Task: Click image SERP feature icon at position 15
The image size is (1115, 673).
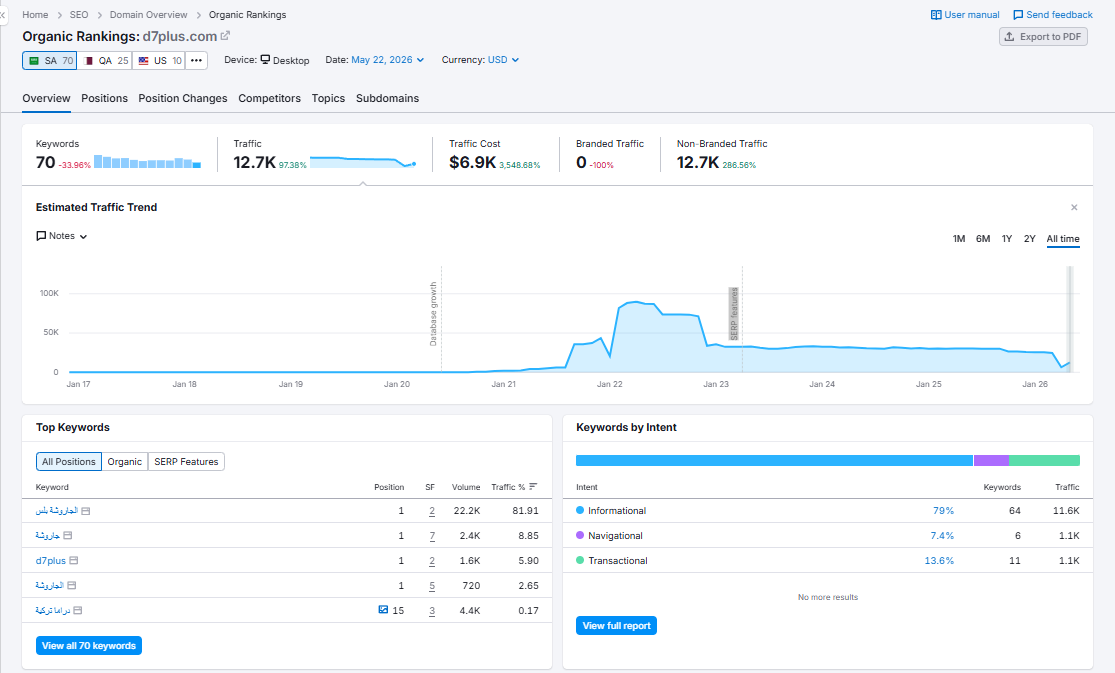Action: pos(383,610)
